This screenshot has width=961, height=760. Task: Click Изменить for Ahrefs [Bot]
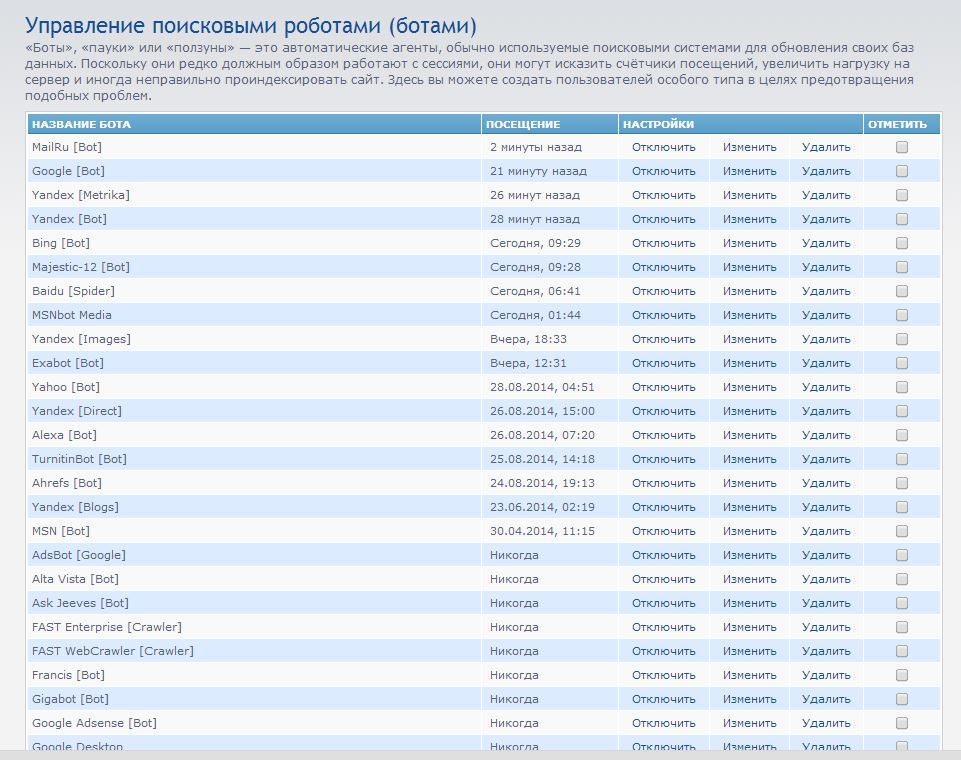coord(749,483)
